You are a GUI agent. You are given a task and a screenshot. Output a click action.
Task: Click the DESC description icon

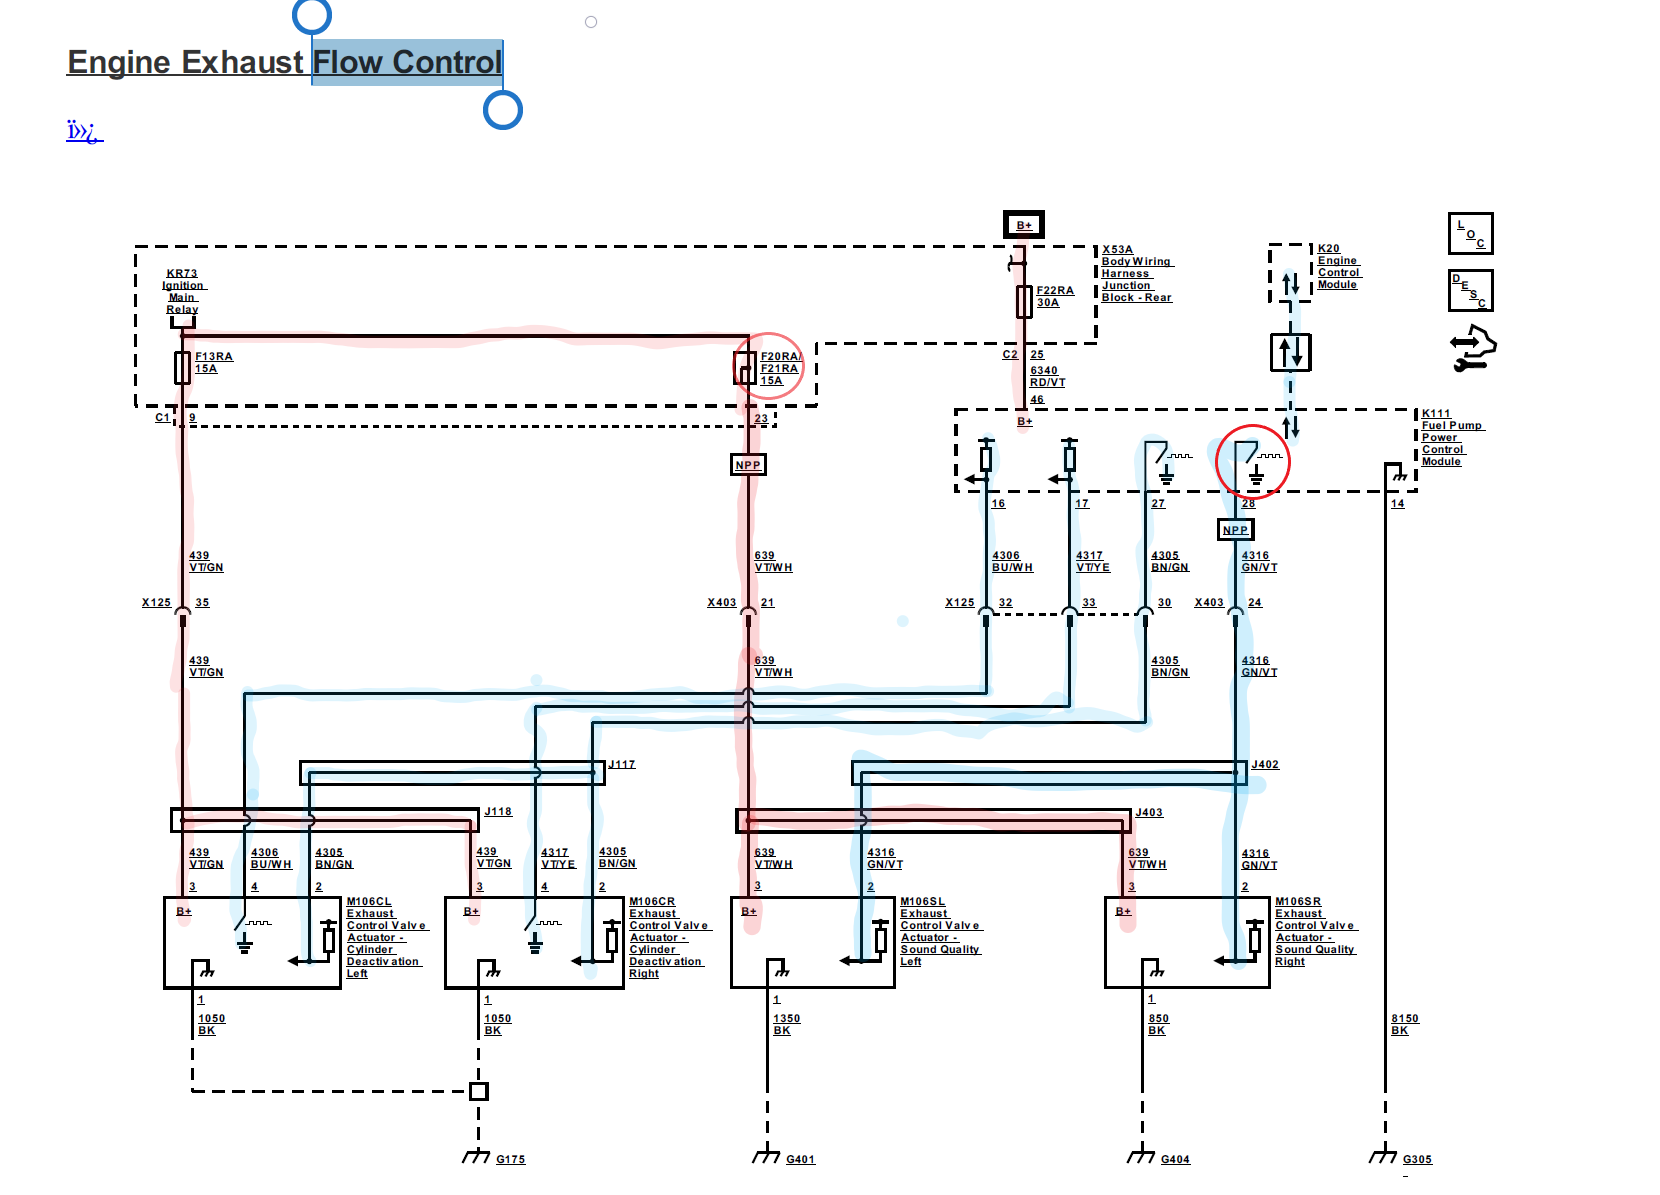tap(1470, 291)
